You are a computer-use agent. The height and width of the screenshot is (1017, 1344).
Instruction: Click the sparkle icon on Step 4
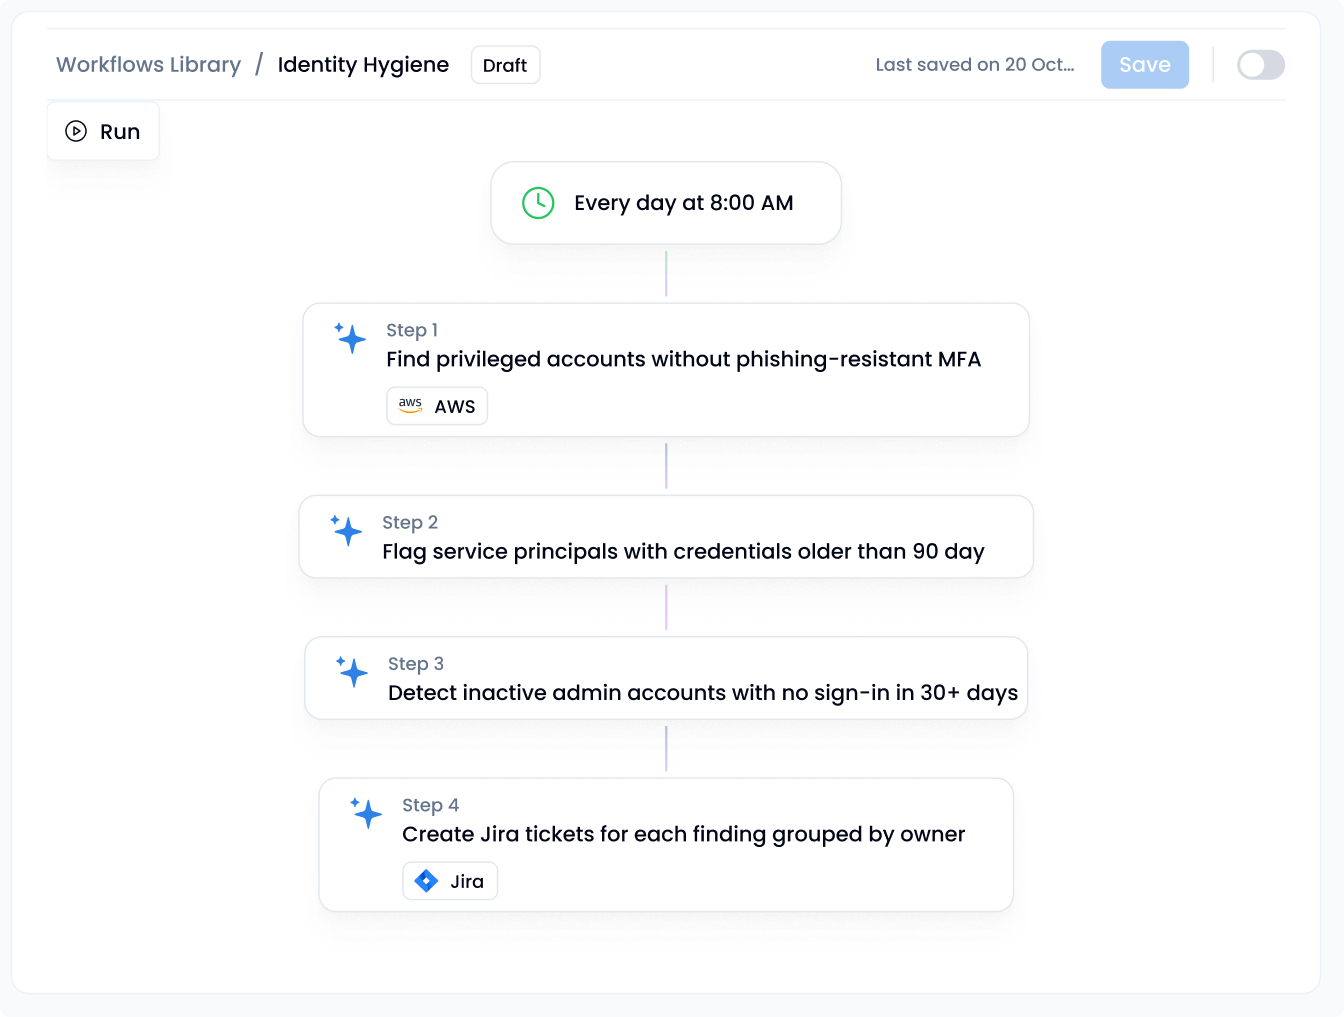click(x=367, y=813)
